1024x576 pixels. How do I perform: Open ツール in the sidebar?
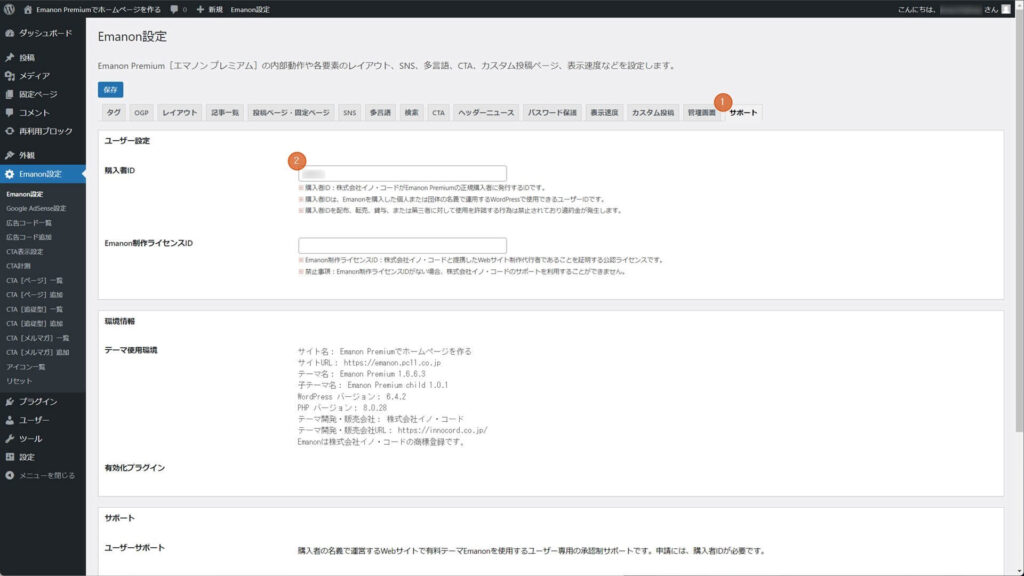30,439
